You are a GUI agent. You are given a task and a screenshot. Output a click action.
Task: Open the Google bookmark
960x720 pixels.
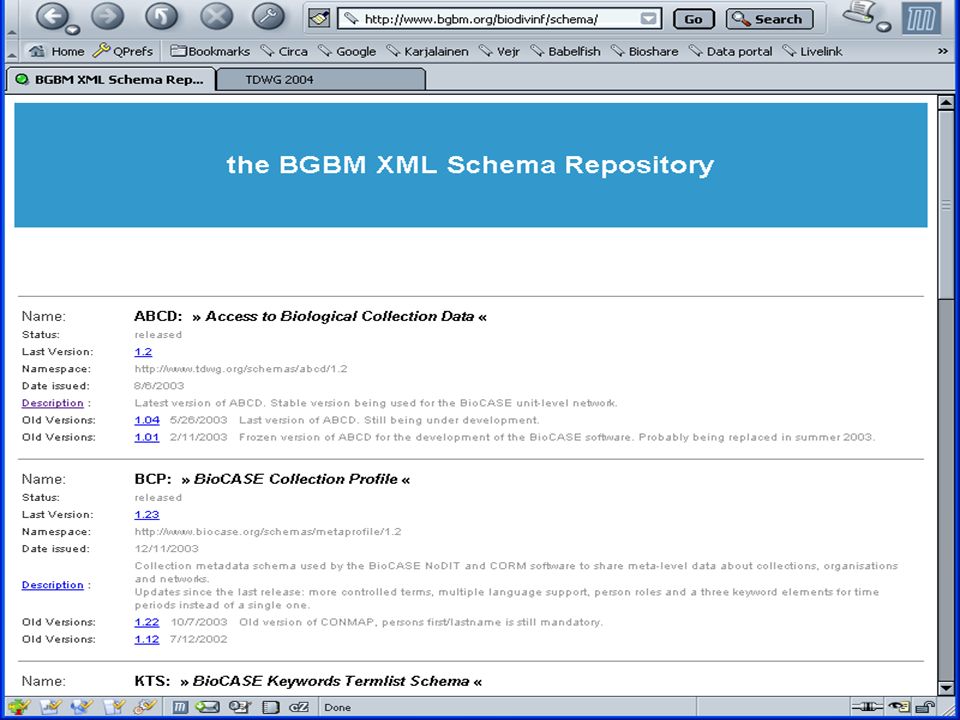point(347,51)
